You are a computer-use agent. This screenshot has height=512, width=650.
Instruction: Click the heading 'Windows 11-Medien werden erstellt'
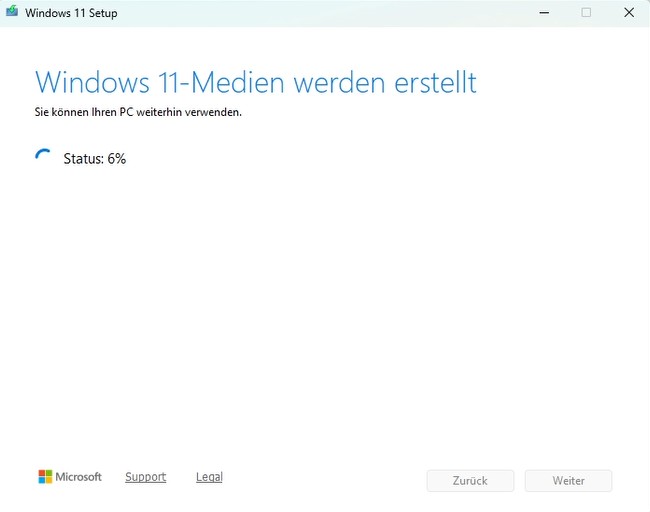click(x=256, y=83)
